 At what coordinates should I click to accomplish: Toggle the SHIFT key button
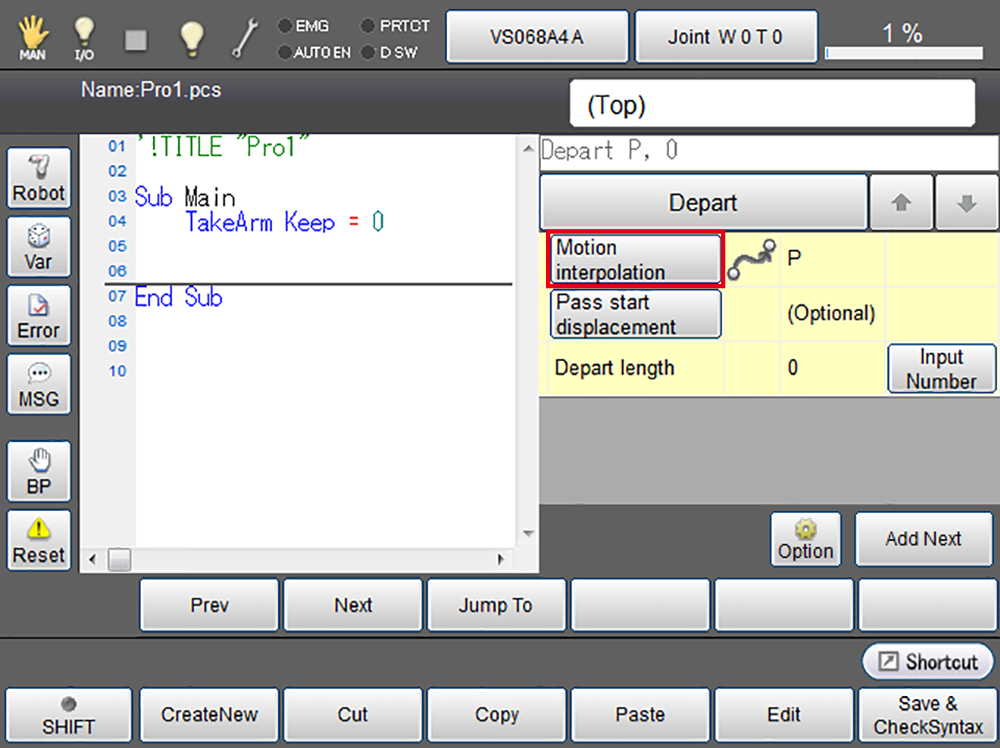point(68,714)
